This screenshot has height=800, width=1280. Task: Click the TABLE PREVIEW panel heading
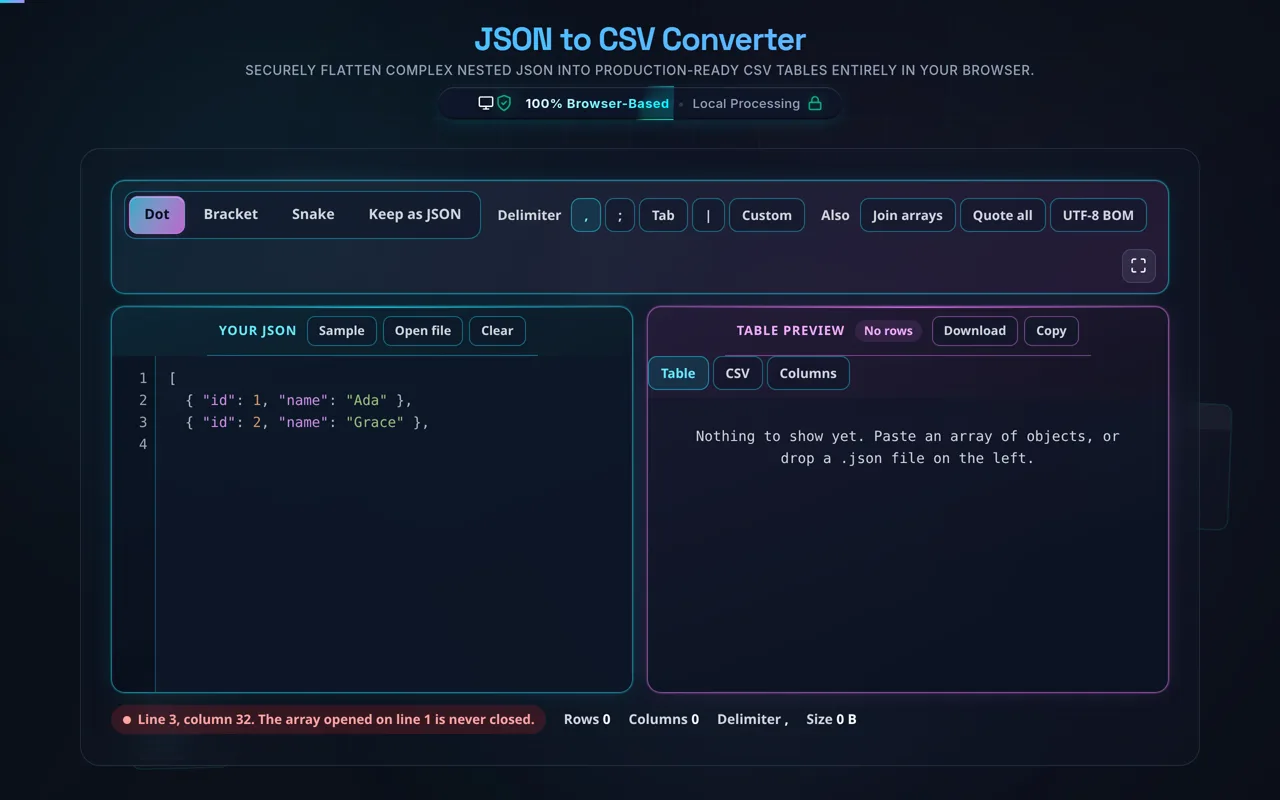click(x=791, y=331)
